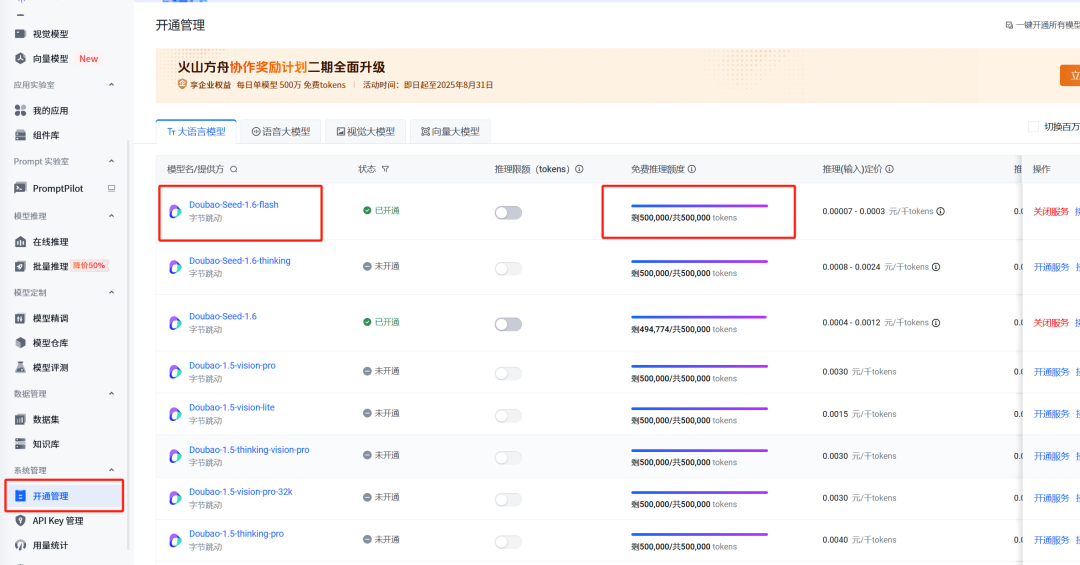
Task: Click the 我的应用 sidebar icon
Action: [21, 110]
